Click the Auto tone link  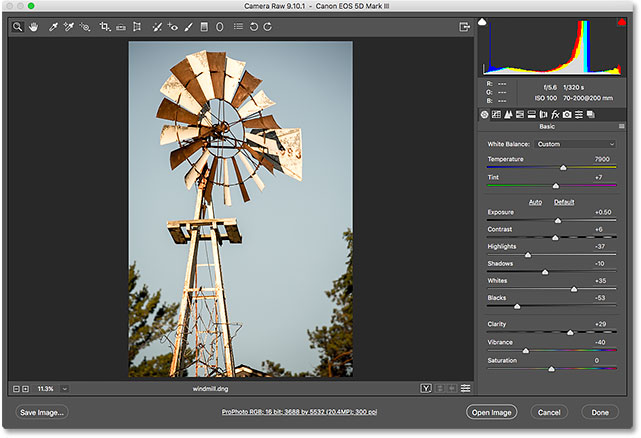pos(535,202)
